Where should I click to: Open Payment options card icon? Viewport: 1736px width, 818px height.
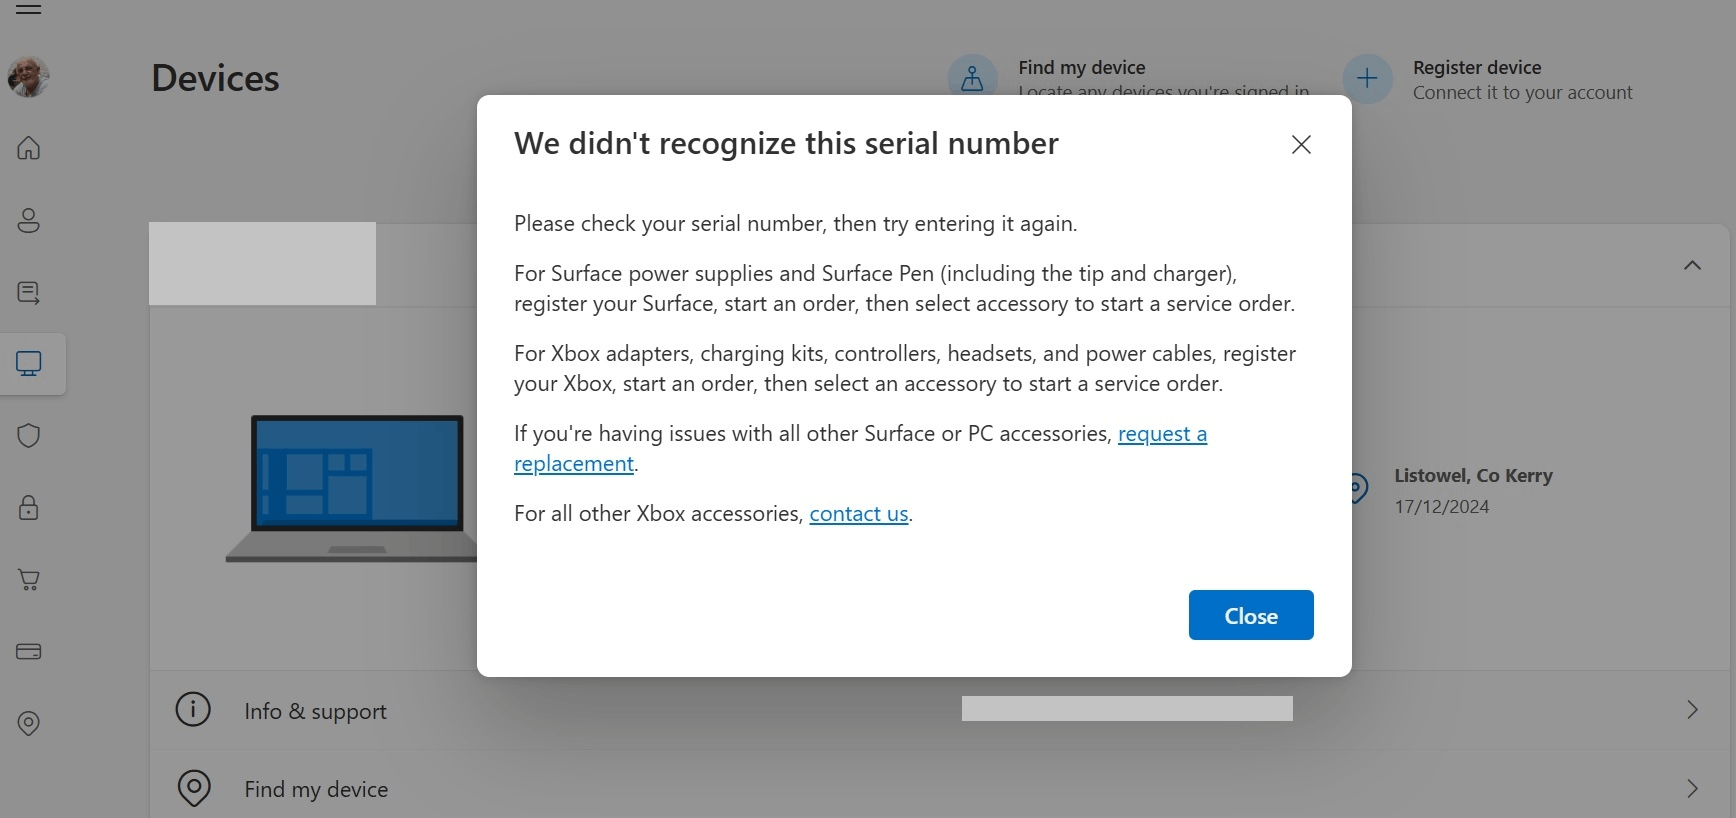coord(29,652)
